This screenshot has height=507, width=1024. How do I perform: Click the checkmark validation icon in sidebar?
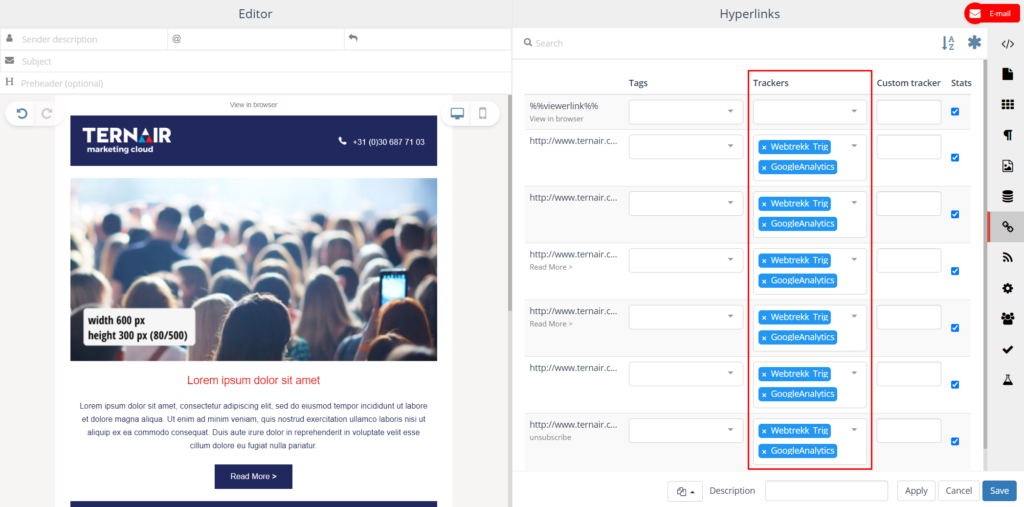1007,349
